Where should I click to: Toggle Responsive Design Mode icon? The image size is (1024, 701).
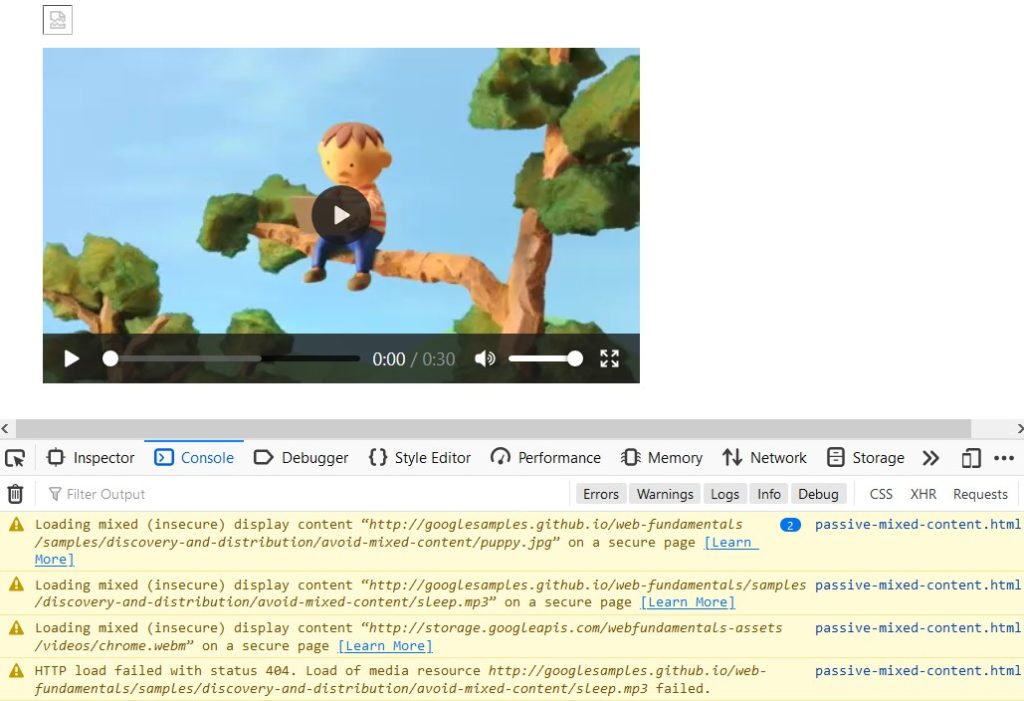click(x=970, y=458)
